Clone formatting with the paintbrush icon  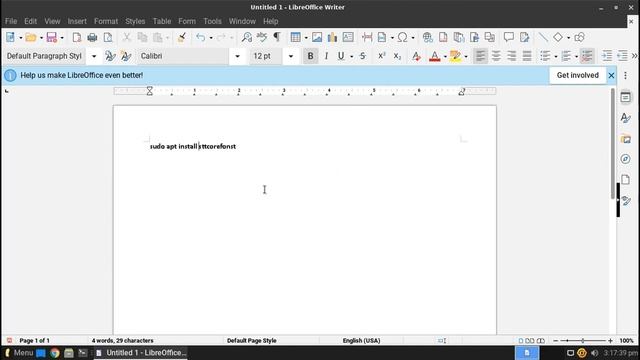(x=182, y=38)
